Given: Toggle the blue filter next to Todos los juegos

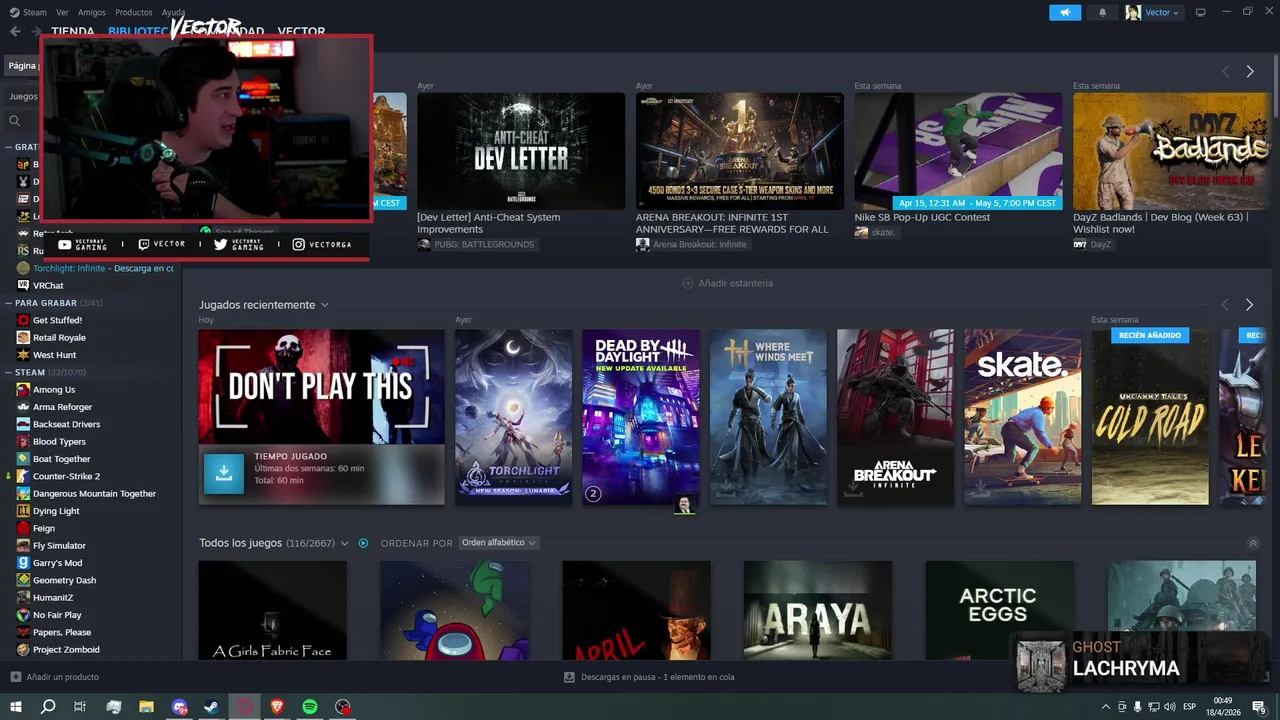Looking at the screenshot, I should [363, 543].
